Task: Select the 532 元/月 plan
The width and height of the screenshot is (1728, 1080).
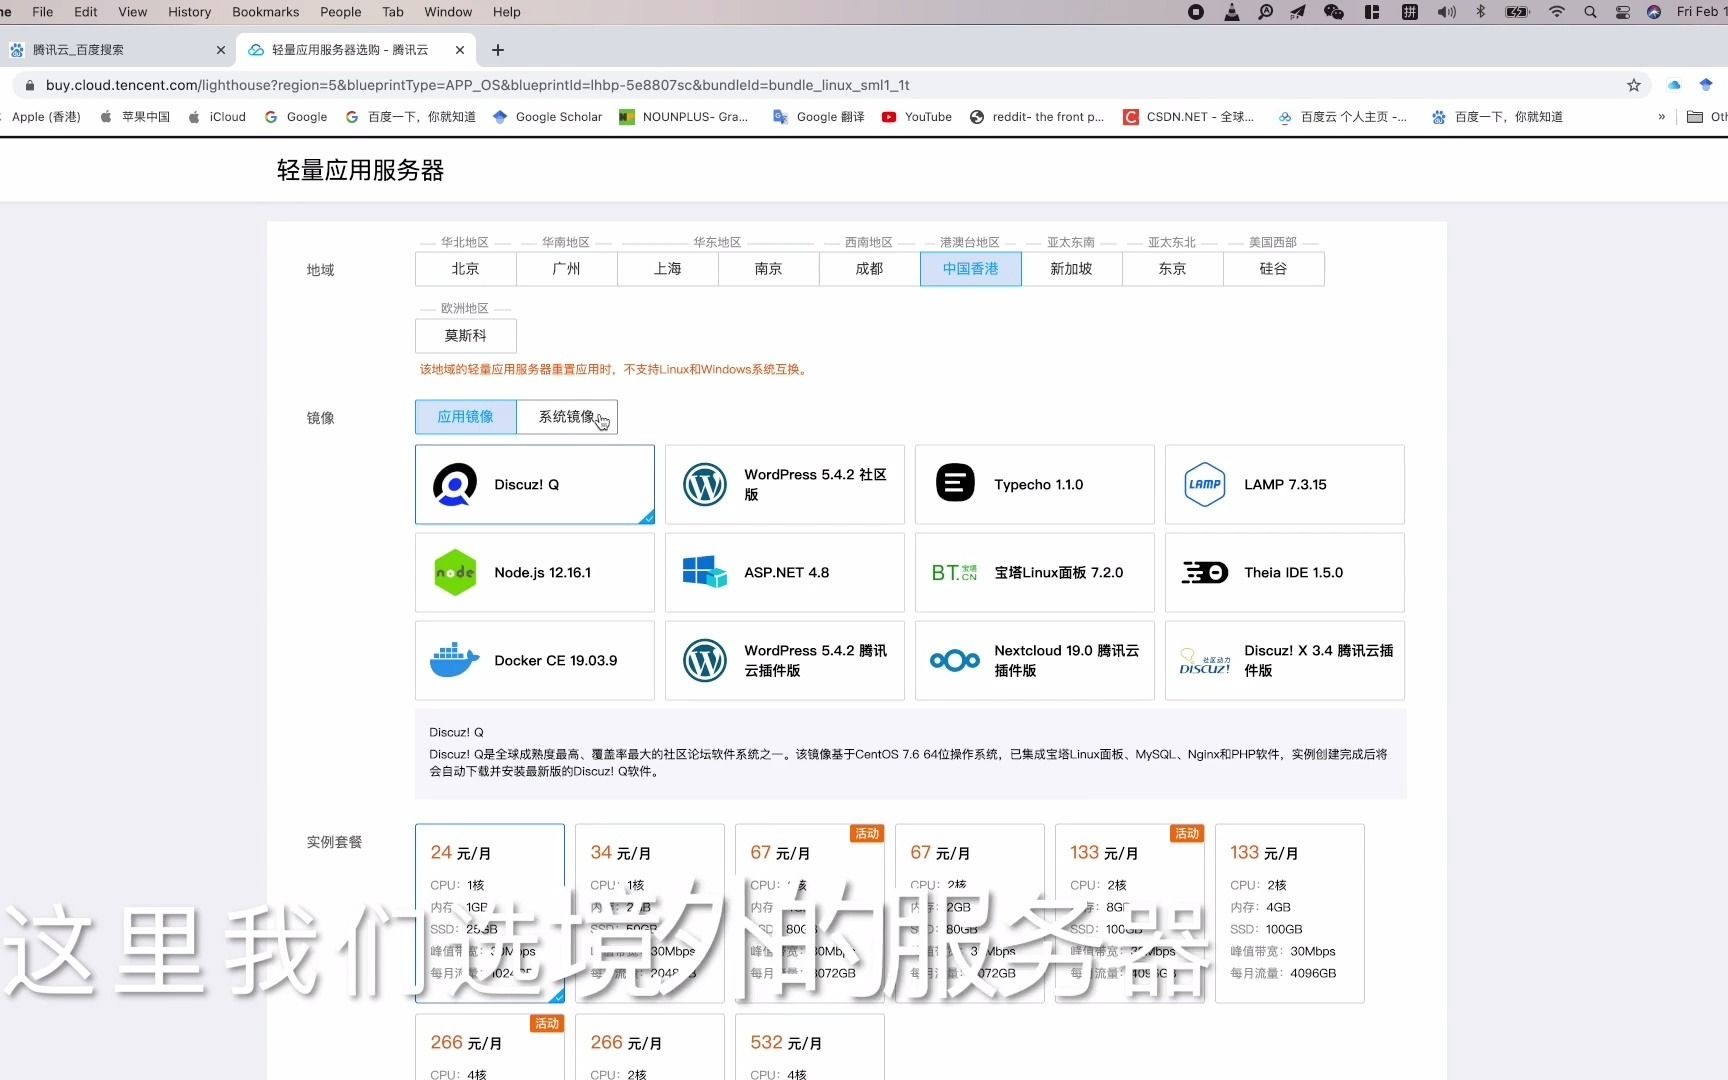Action: (809, 1047)
